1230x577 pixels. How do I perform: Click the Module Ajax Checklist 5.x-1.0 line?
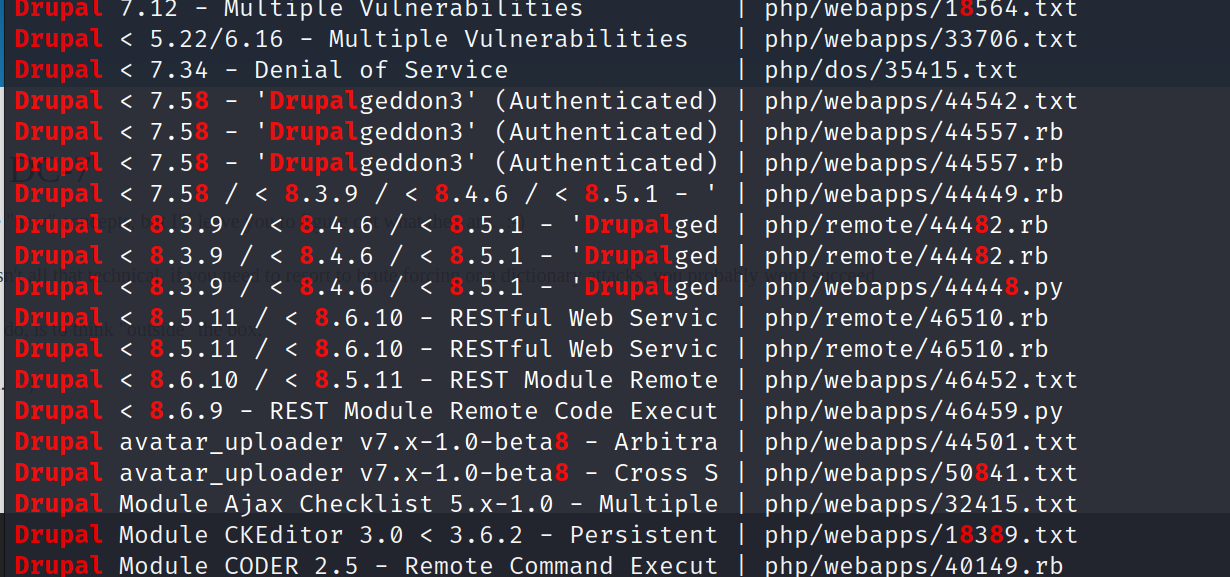[367, 504]
